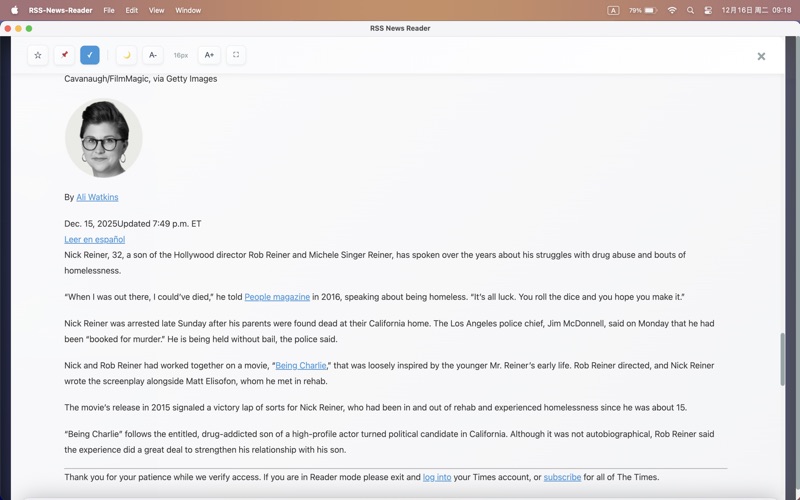The width and height of the screenshot is (800, 500).
Task: Open the People magazine link
Action: point(277,297)
